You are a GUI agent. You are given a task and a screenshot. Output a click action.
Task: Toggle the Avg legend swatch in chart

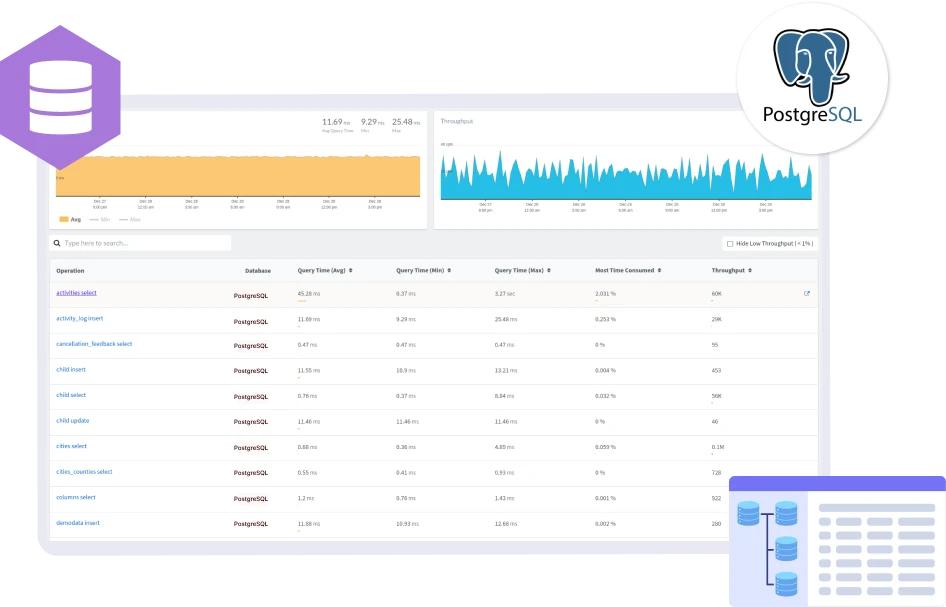pyautogui.click(x=63, y=220)
